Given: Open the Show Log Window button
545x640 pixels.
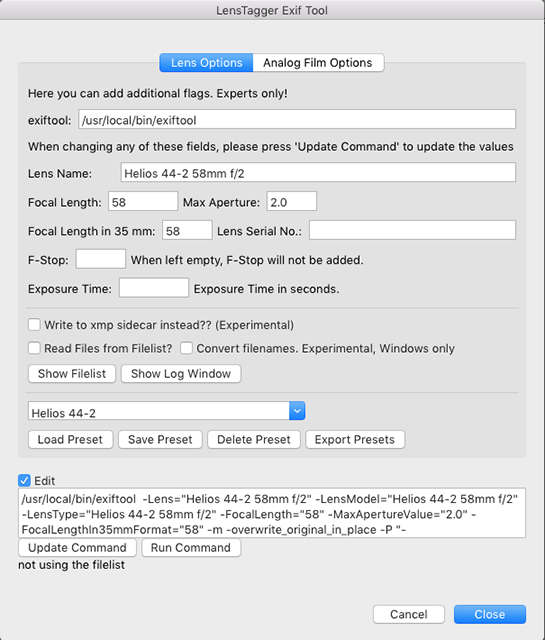Looking at the screenshot, I should 181,374.
